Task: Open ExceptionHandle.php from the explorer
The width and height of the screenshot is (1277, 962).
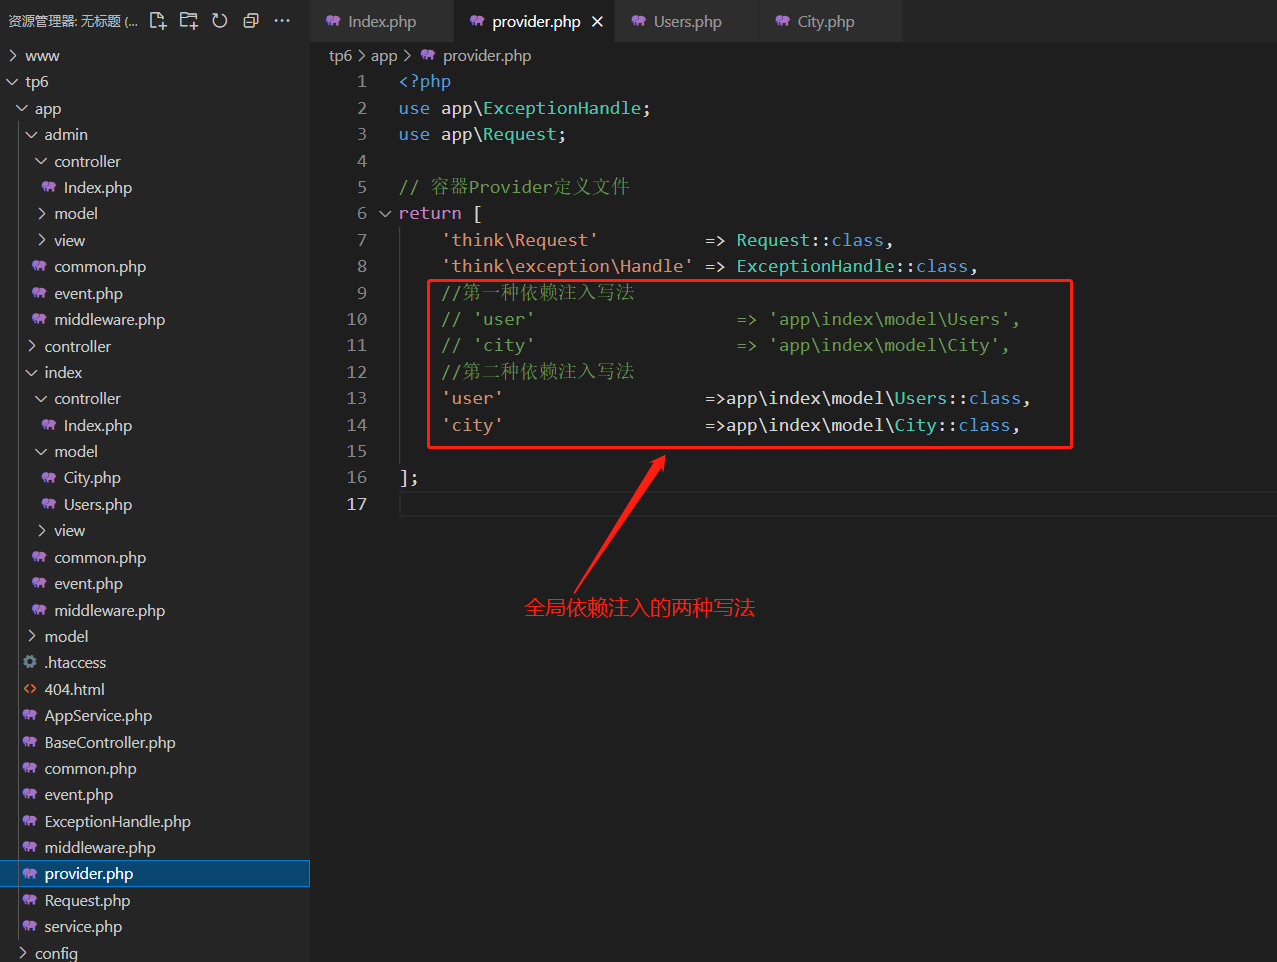Action: pos(117,821)
